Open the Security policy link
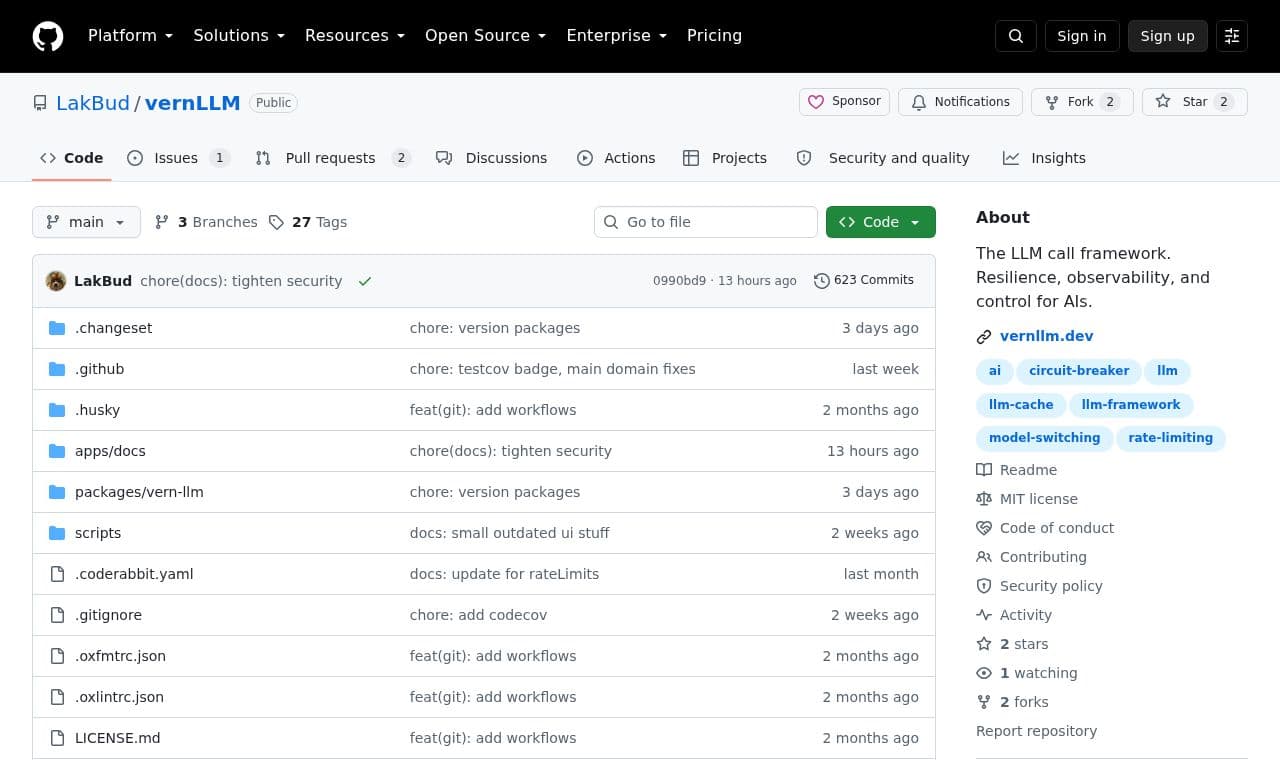Viewport: 1280px width, 760px height. click(1039, 586)
